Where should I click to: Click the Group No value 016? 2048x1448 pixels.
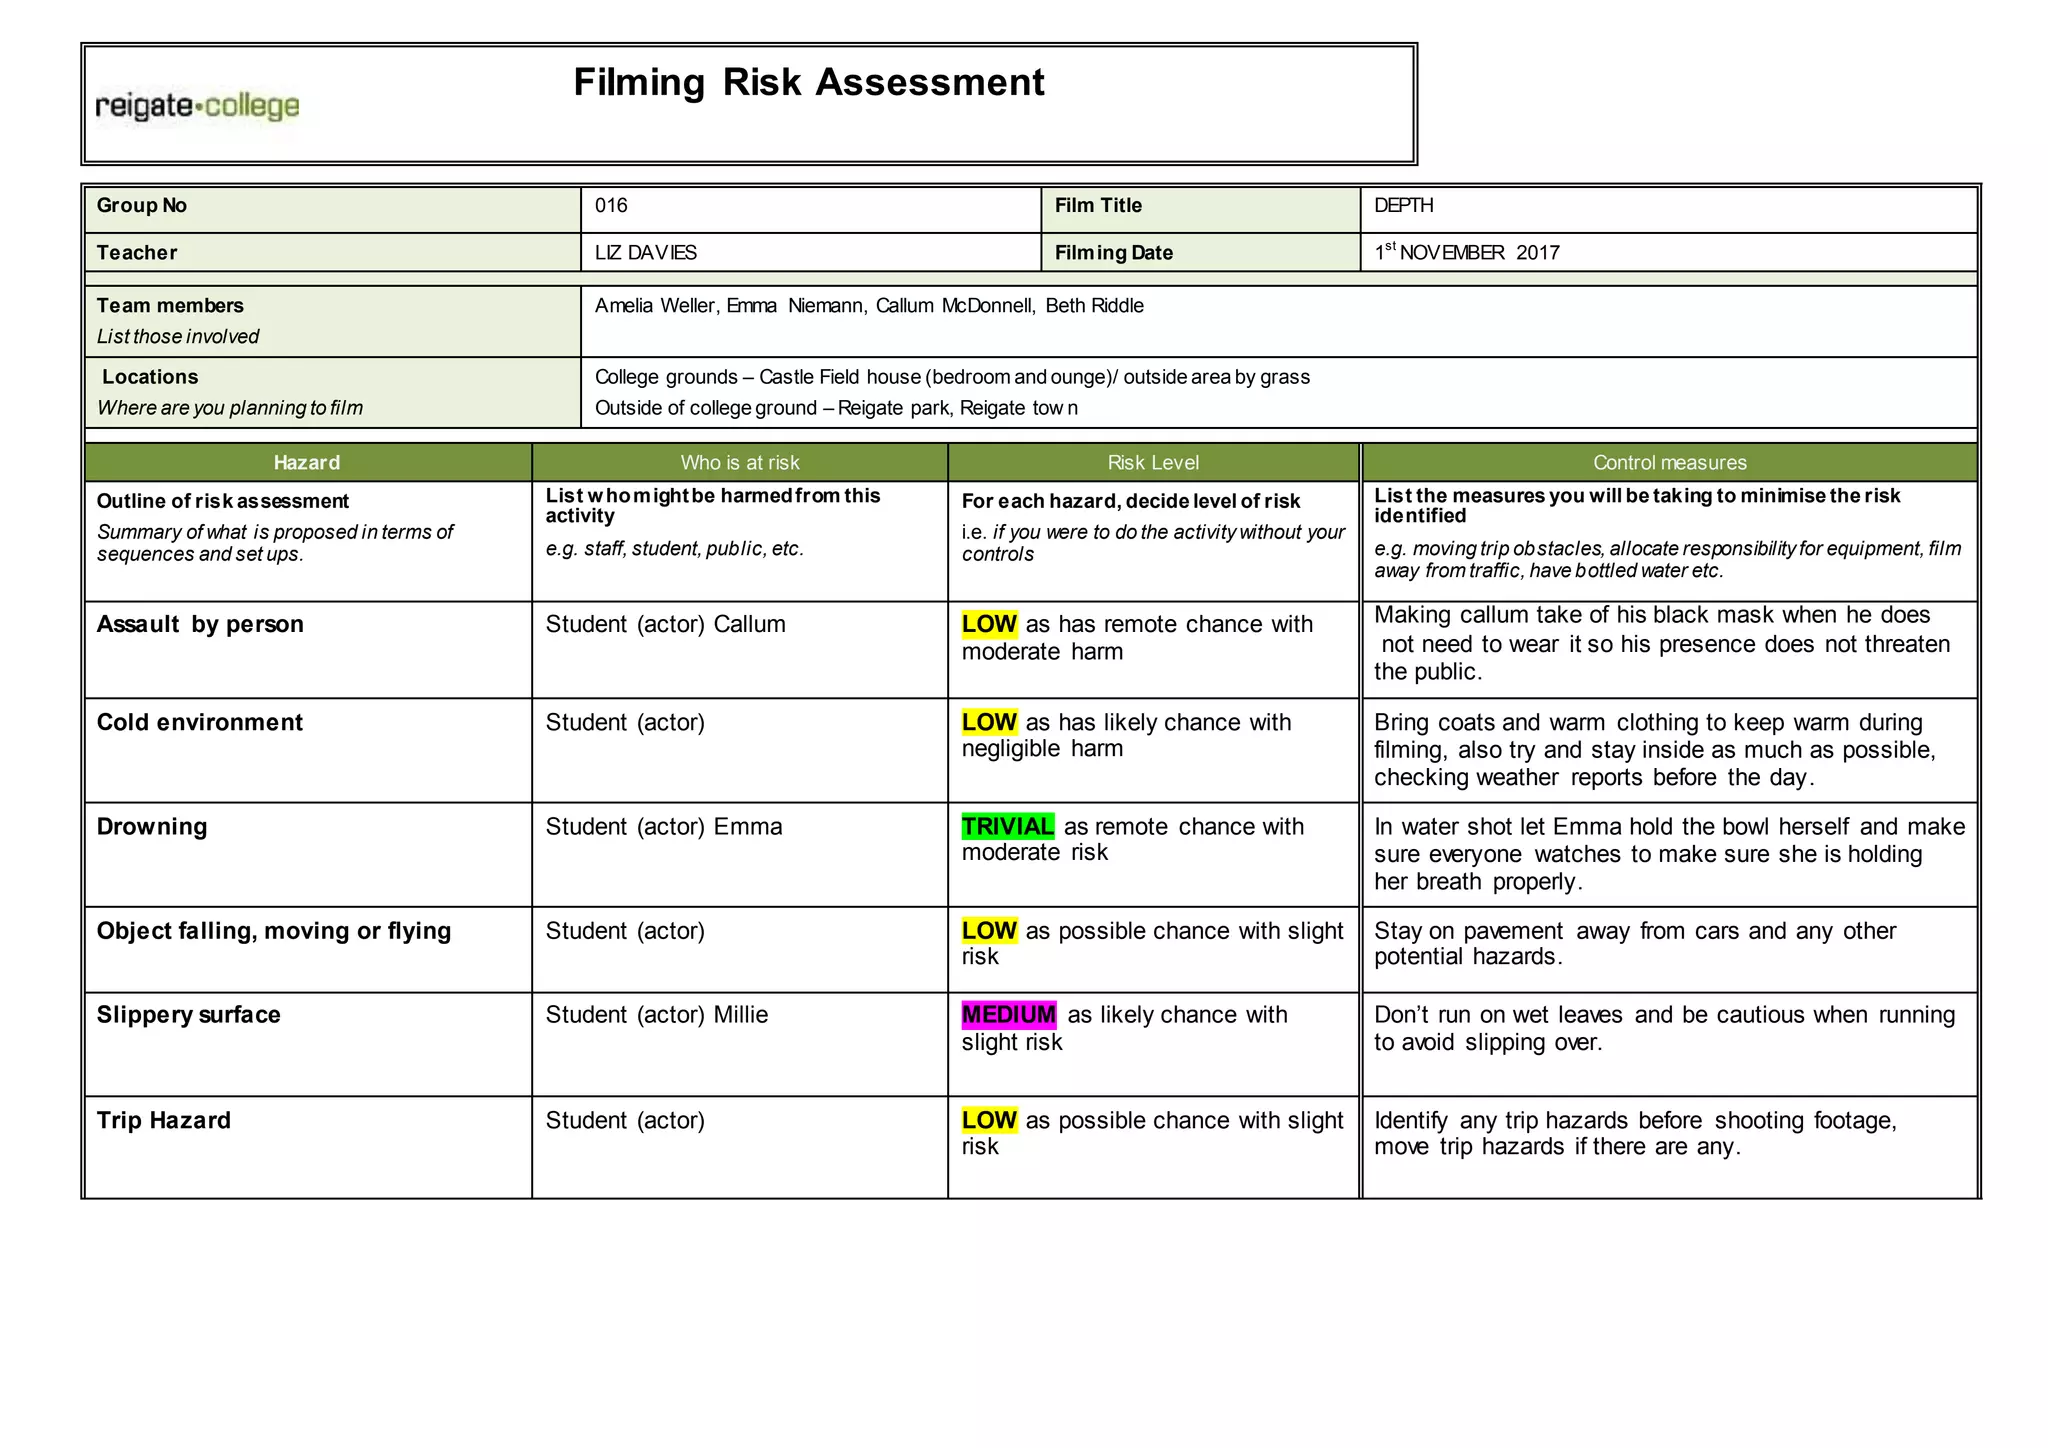coord(611,206)
